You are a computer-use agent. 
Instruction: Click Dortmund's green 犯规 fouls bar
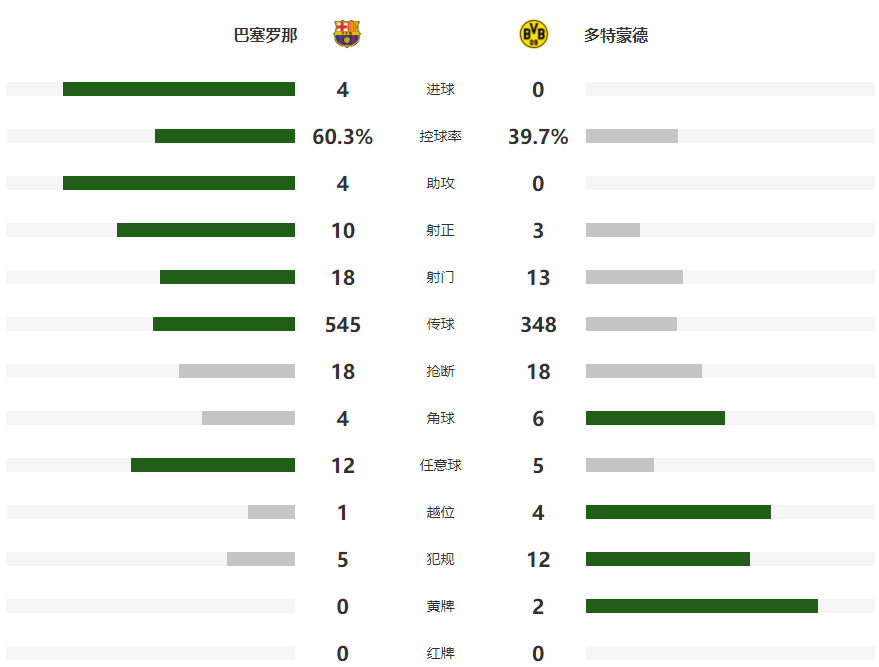point(668,559)
